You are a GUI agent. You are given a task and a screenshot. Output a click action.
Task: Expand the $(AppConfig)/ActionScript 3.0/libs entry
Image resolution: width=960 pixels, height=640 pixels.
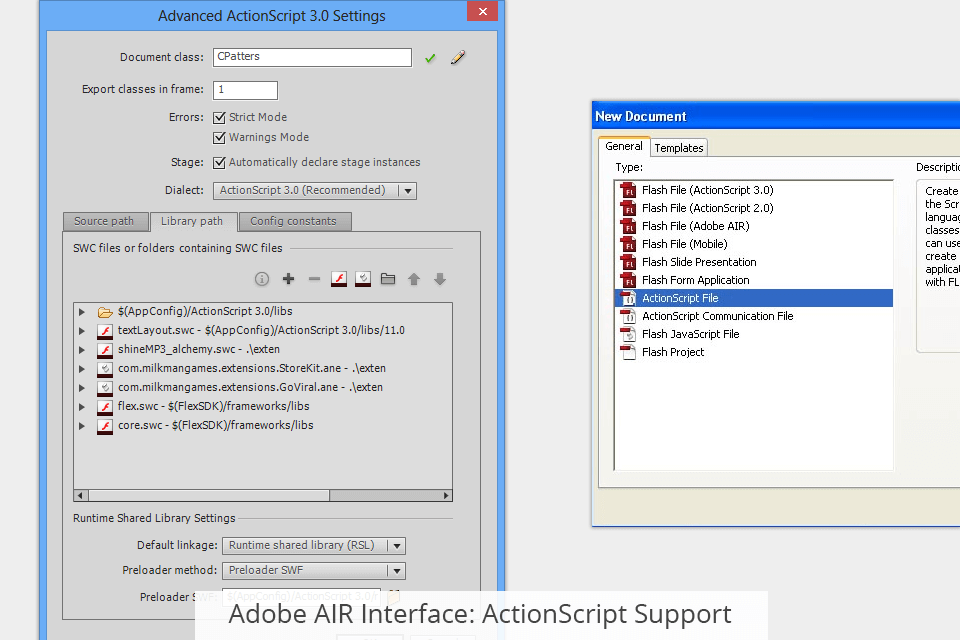point(82,312)
